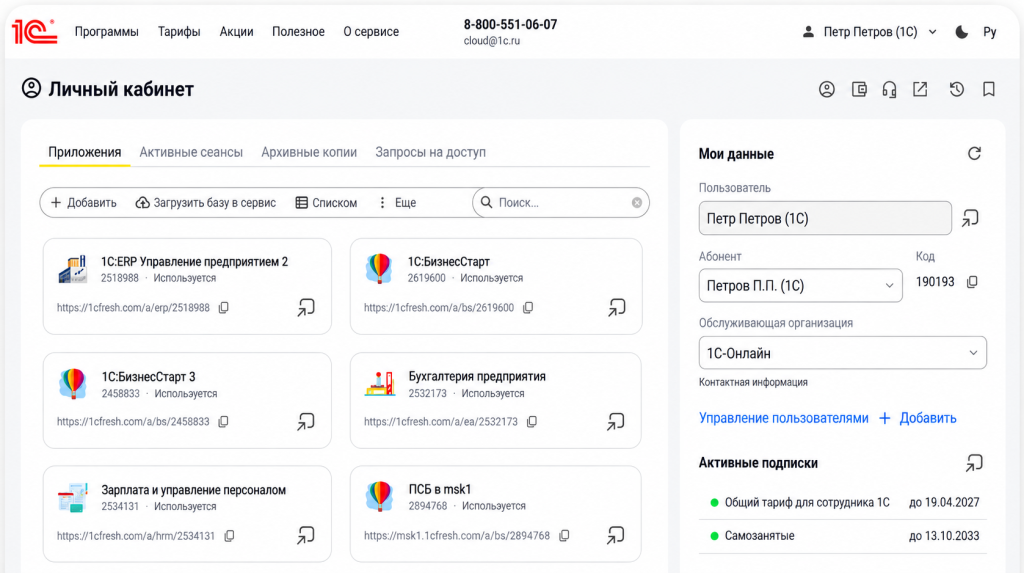Click the 1C logo in header
The image size is (1024, 573).
click(x=35, y=31)
